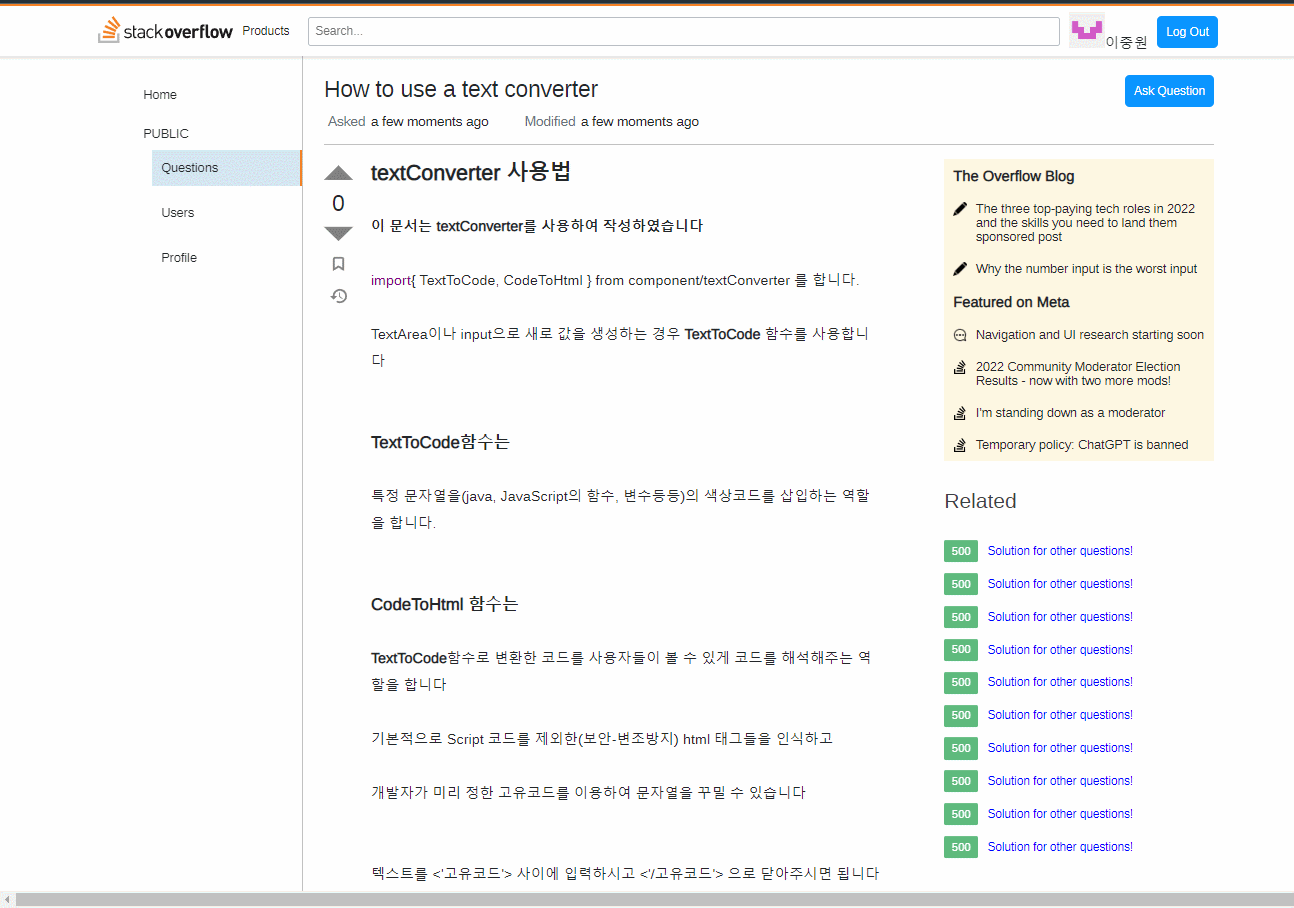Open Users in the sidebar

(178, 213)
